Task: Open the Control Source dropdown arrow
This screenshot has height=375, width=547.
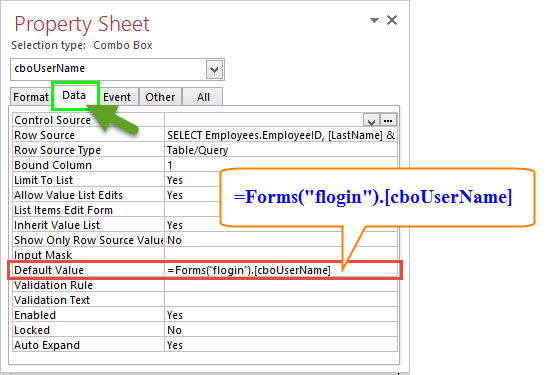Action: 371,120
